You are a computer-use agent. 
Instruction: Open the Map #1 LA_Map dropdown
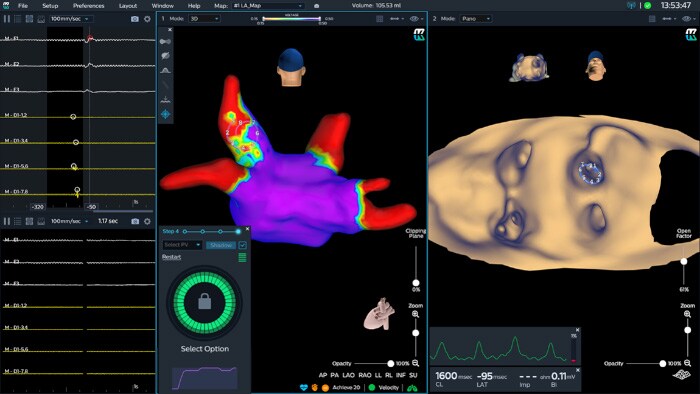click(267, 6)
